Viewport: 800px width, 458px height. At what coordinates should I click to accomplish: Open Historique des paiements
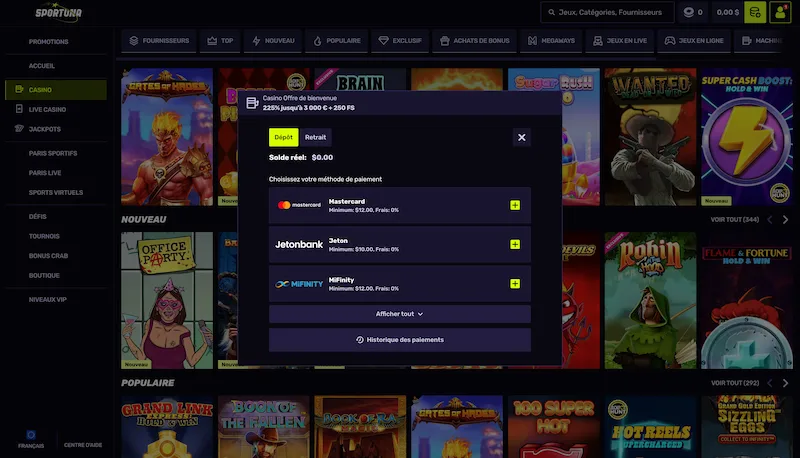[399, 340]
